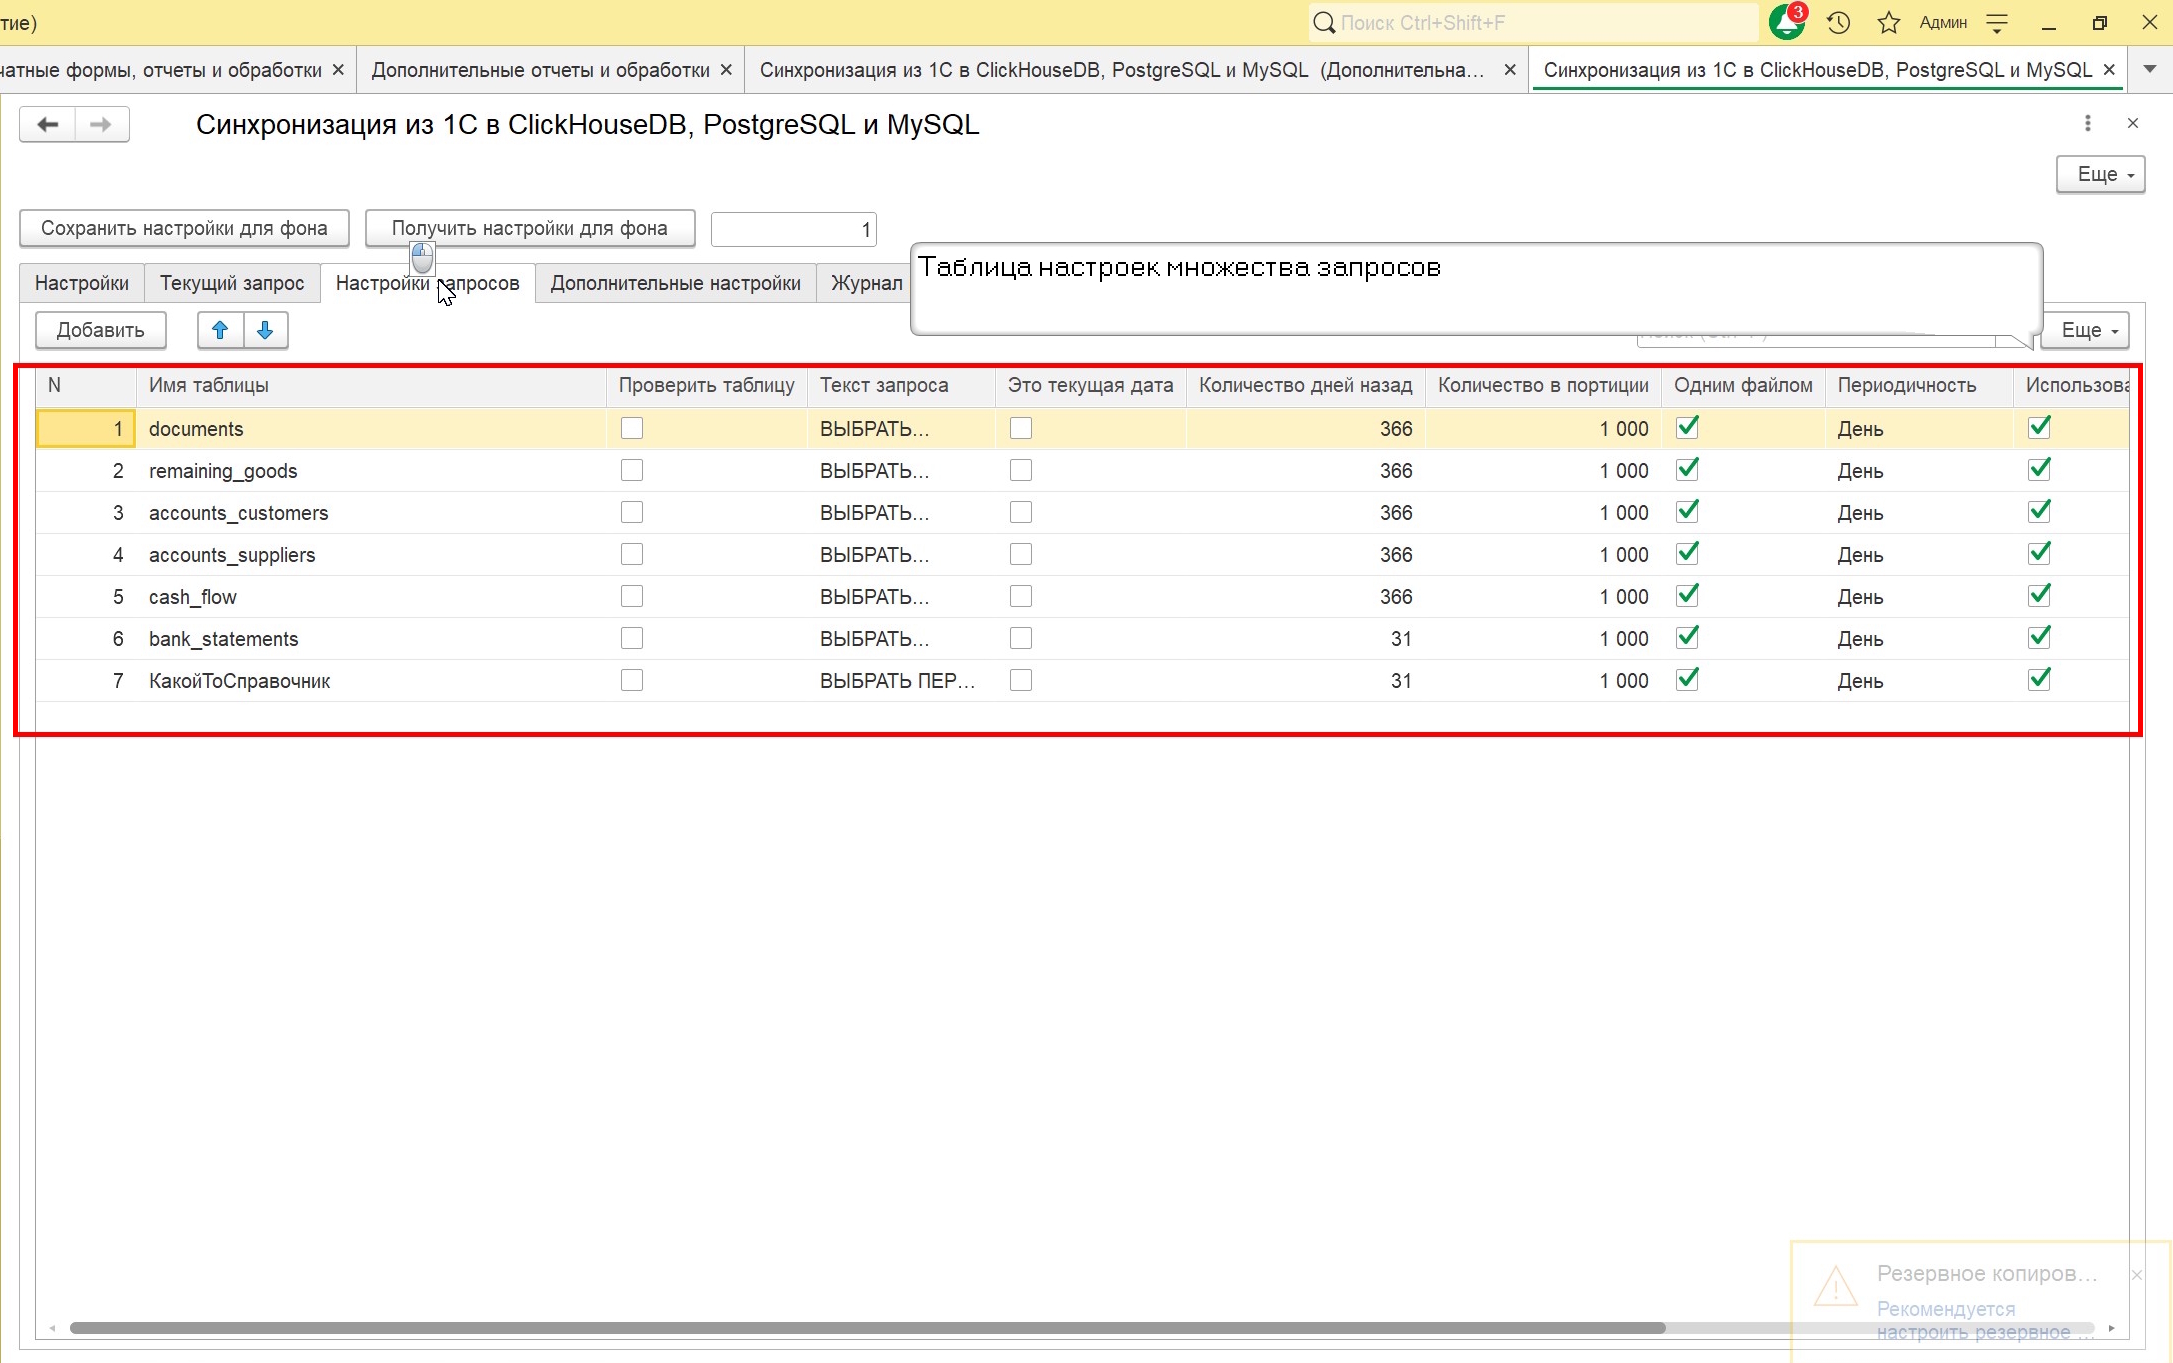Switch to Дополнительные настройки tab
Image resolution: width=2173 pixels, height=1363 pixels.
point(676,283)
